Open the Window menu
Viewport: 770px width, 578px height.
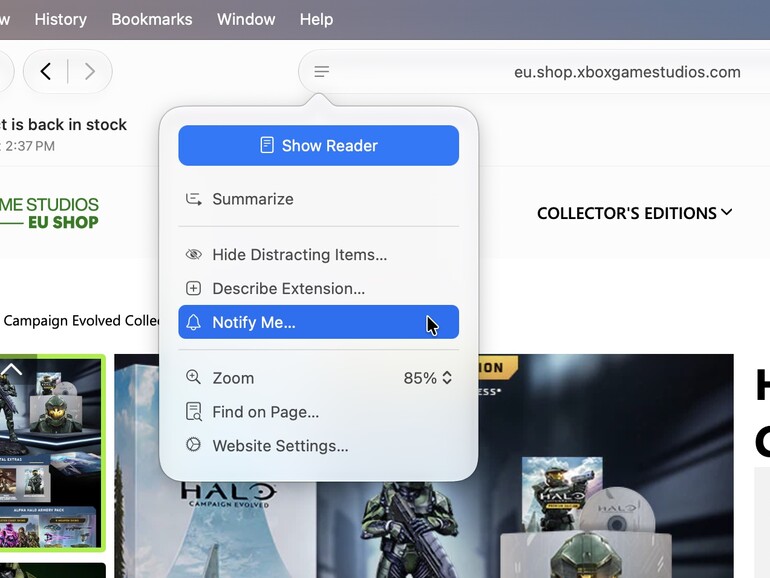click(x=246, y=19)
